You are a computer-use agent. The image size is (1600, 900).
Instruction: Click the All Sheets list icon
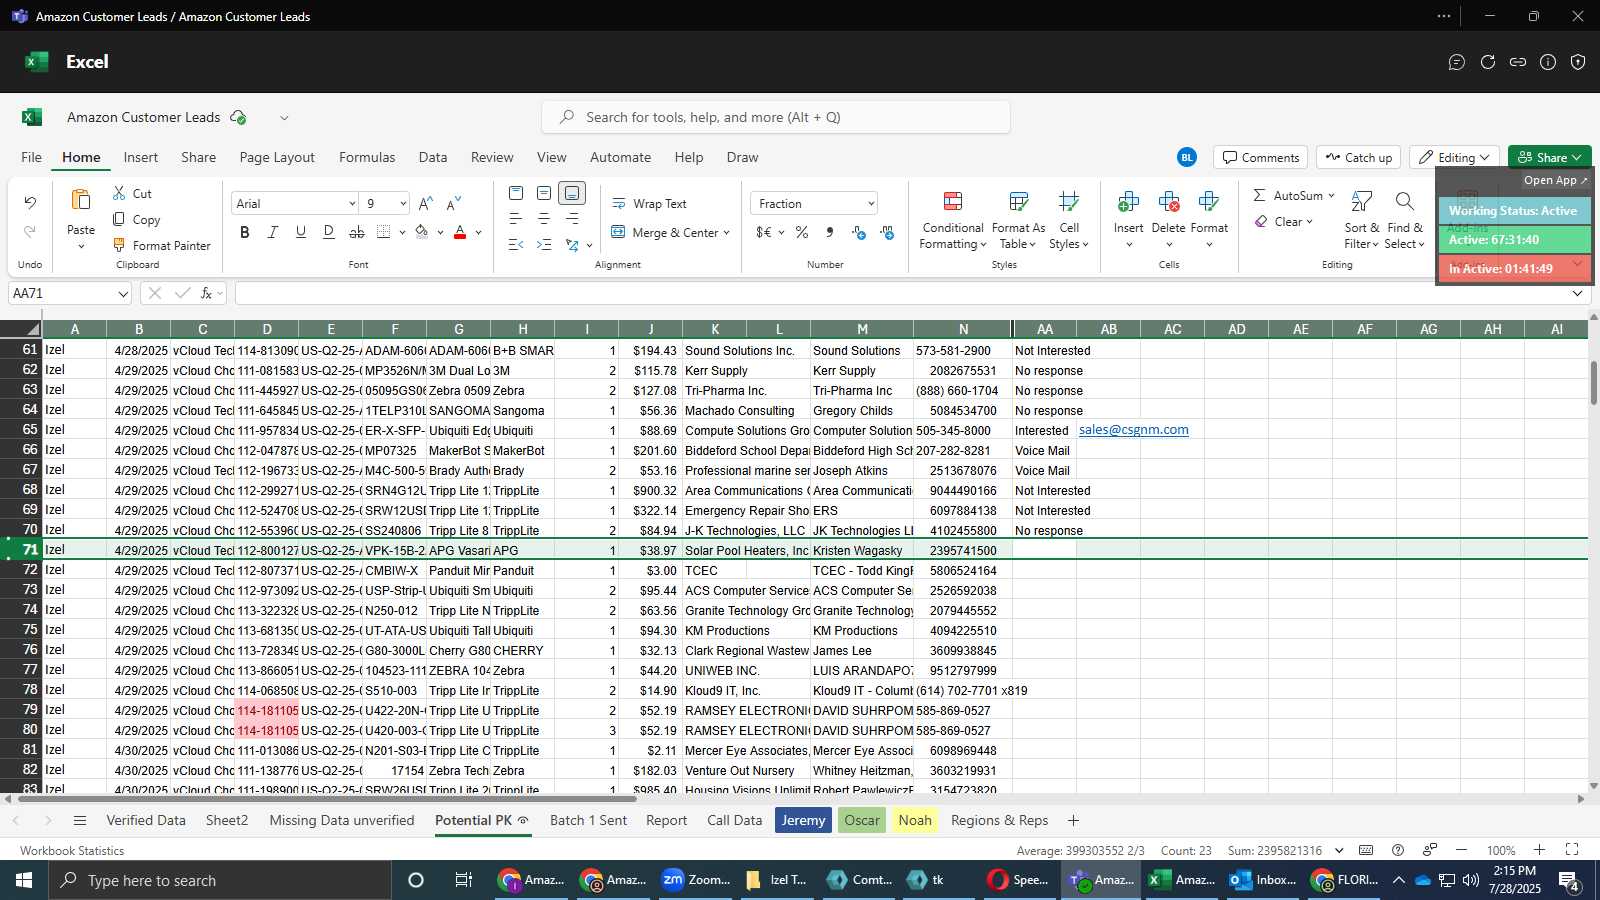click(x=80, y=821)
